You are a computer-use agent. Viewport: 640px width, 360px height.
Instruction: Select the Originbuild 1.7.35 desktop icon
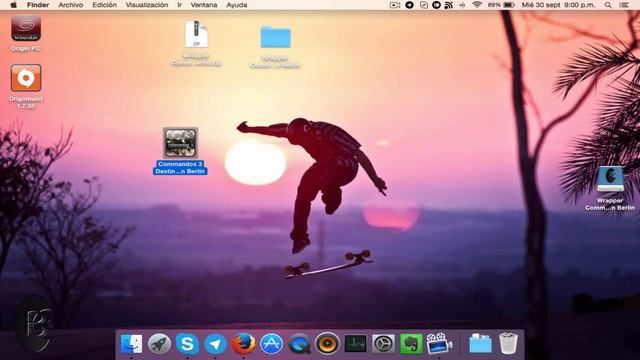pos(26,78)
